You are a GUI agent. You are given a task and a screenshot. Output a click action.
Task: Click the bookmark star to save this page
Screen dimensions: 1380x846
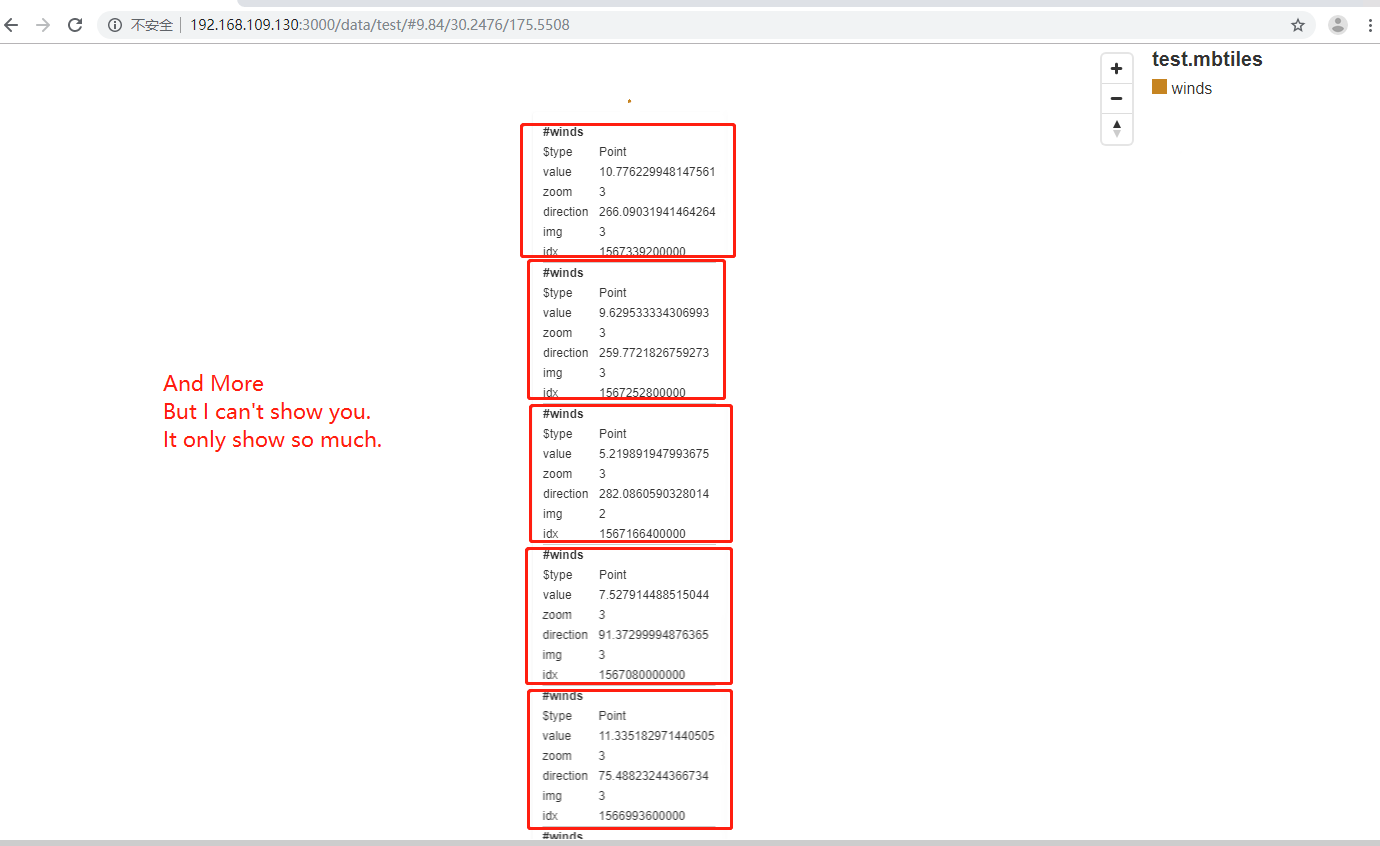click(x=1297, y=24)
